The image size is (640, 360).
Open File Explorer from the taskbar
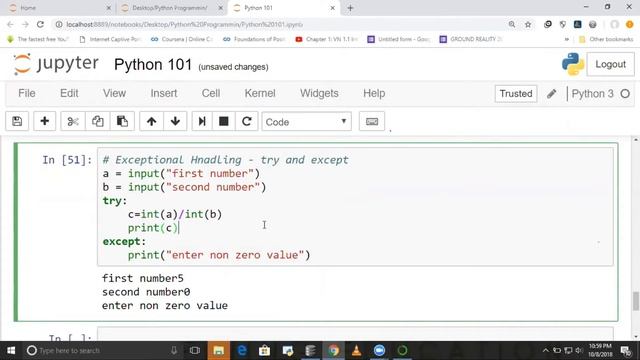point(219,350)
